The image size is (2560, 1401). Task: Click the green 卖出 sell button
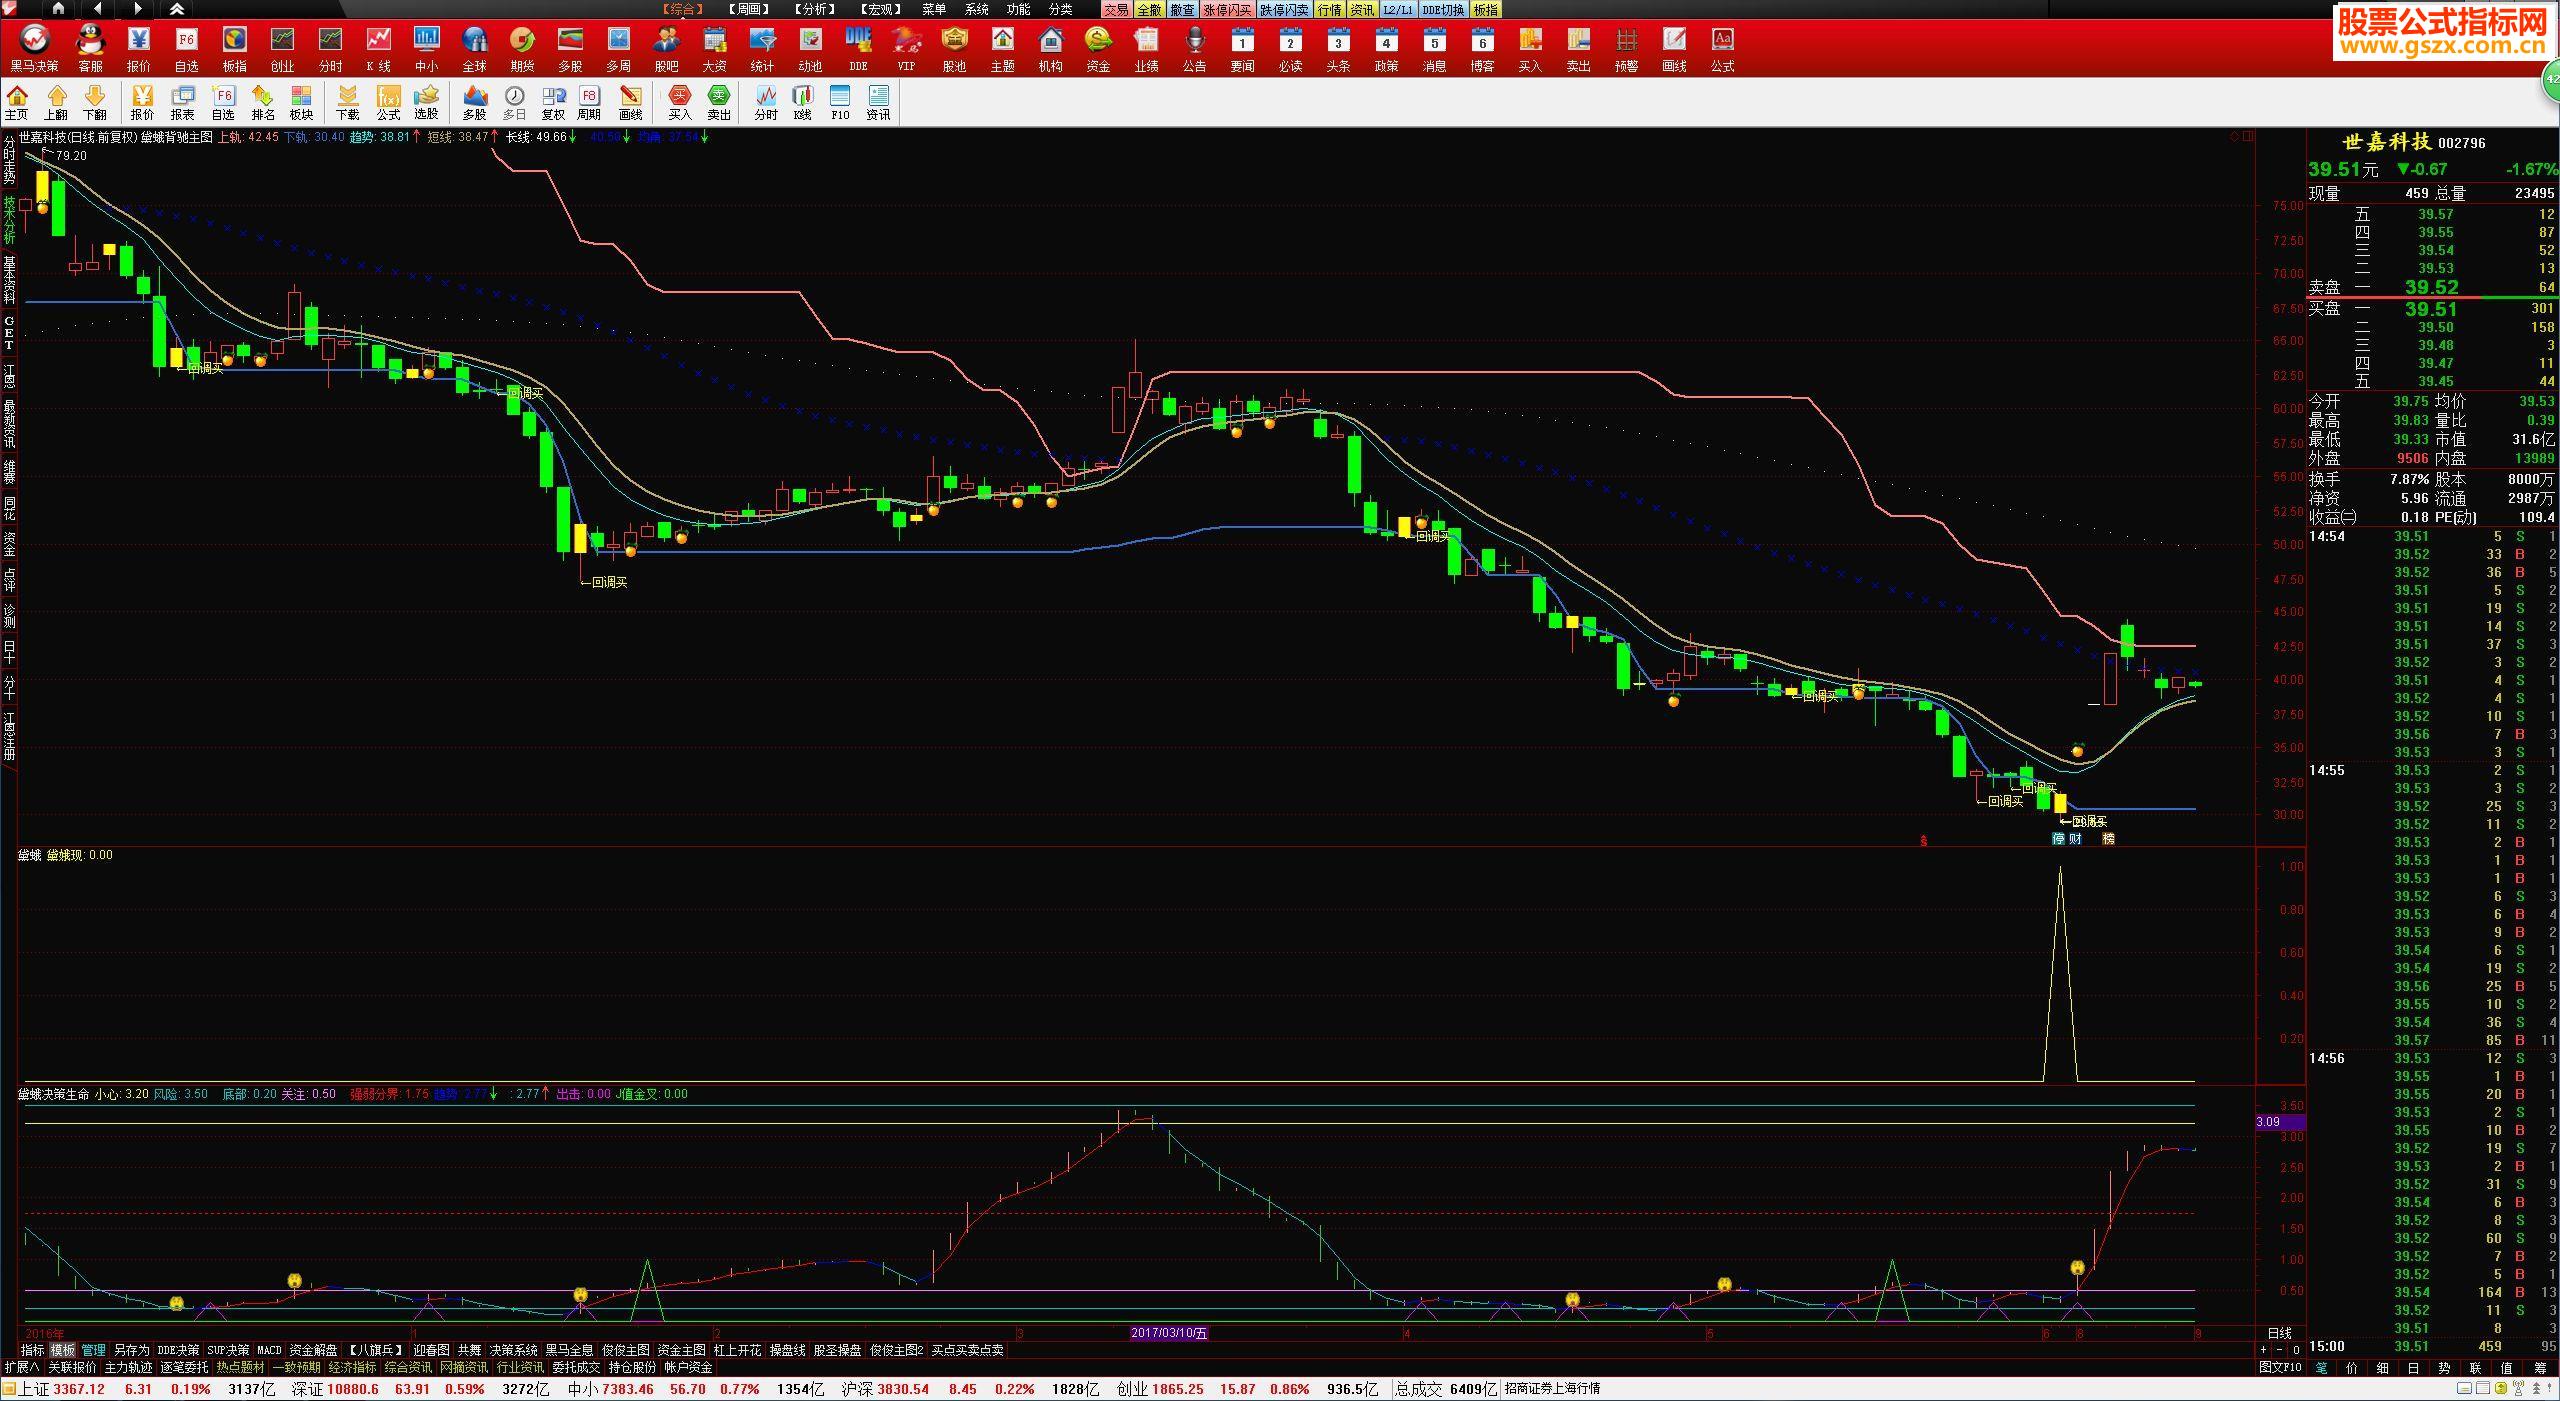click(x=719, y=102)
